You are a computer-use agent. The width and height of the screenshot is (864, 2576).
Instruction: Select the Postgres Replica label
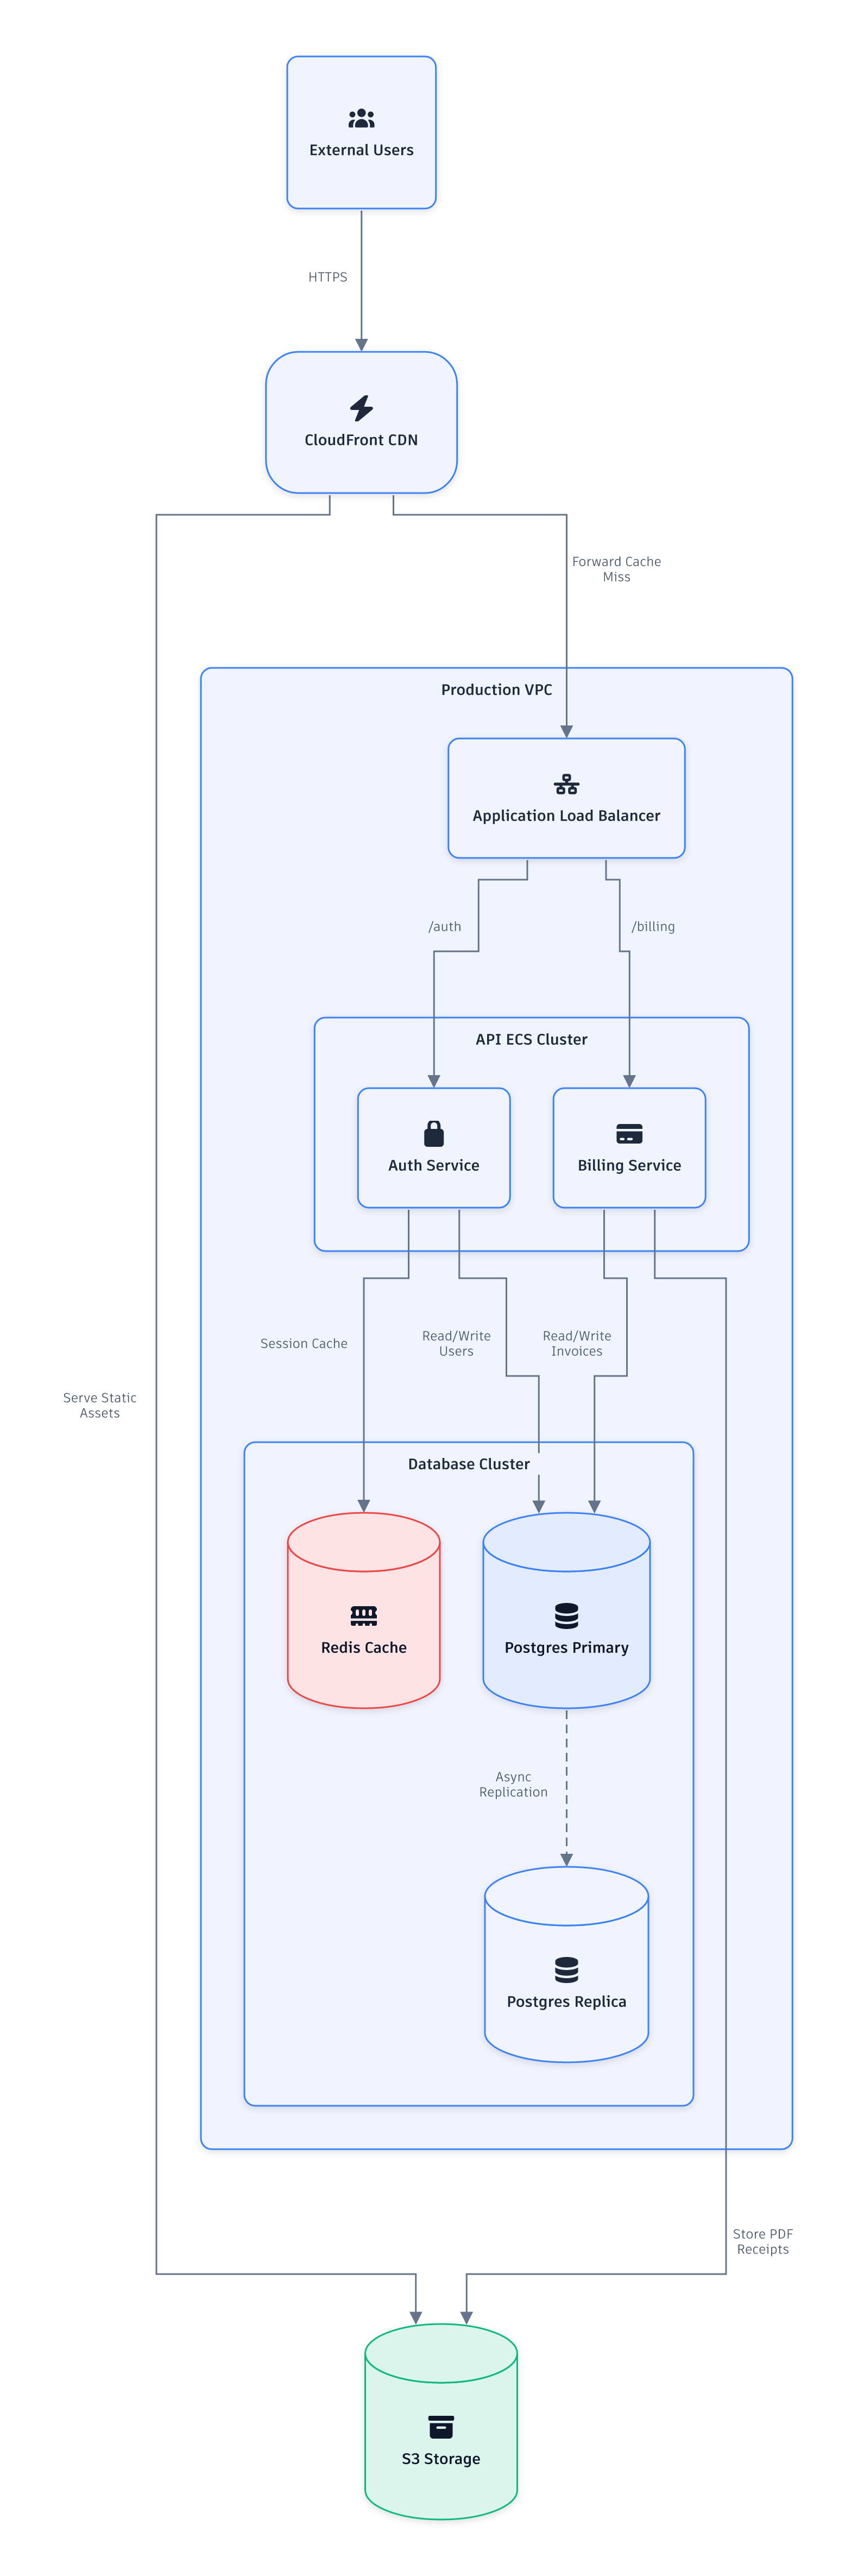[566, 2001]
